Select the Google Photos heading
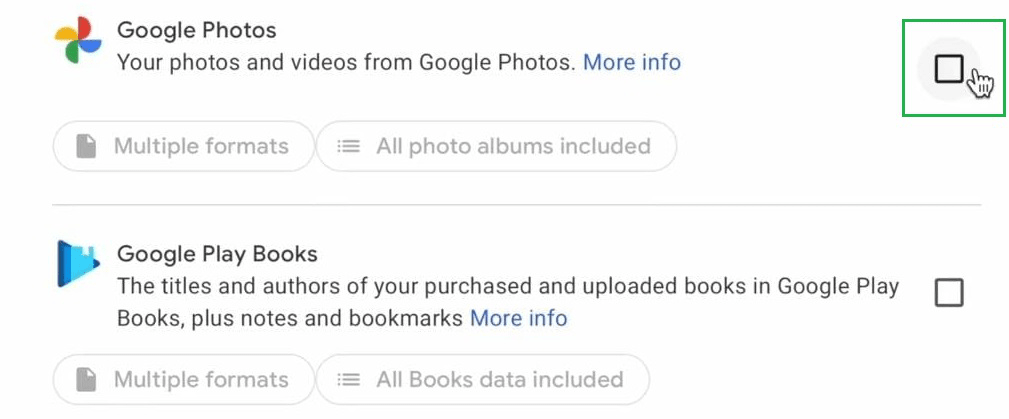Image resolution: width=1009 pixels, height=419 pixels. [x=196, y=30]
